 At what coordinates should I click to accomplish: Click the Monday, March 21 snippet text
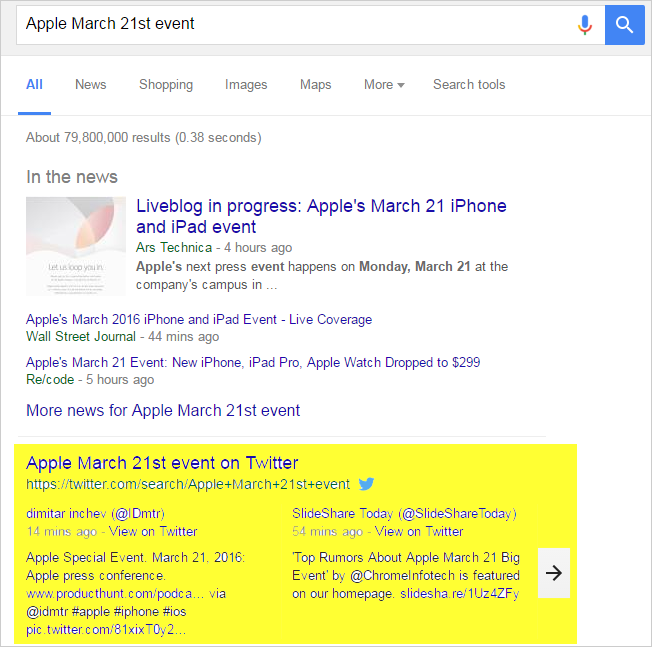pos(415,266)
